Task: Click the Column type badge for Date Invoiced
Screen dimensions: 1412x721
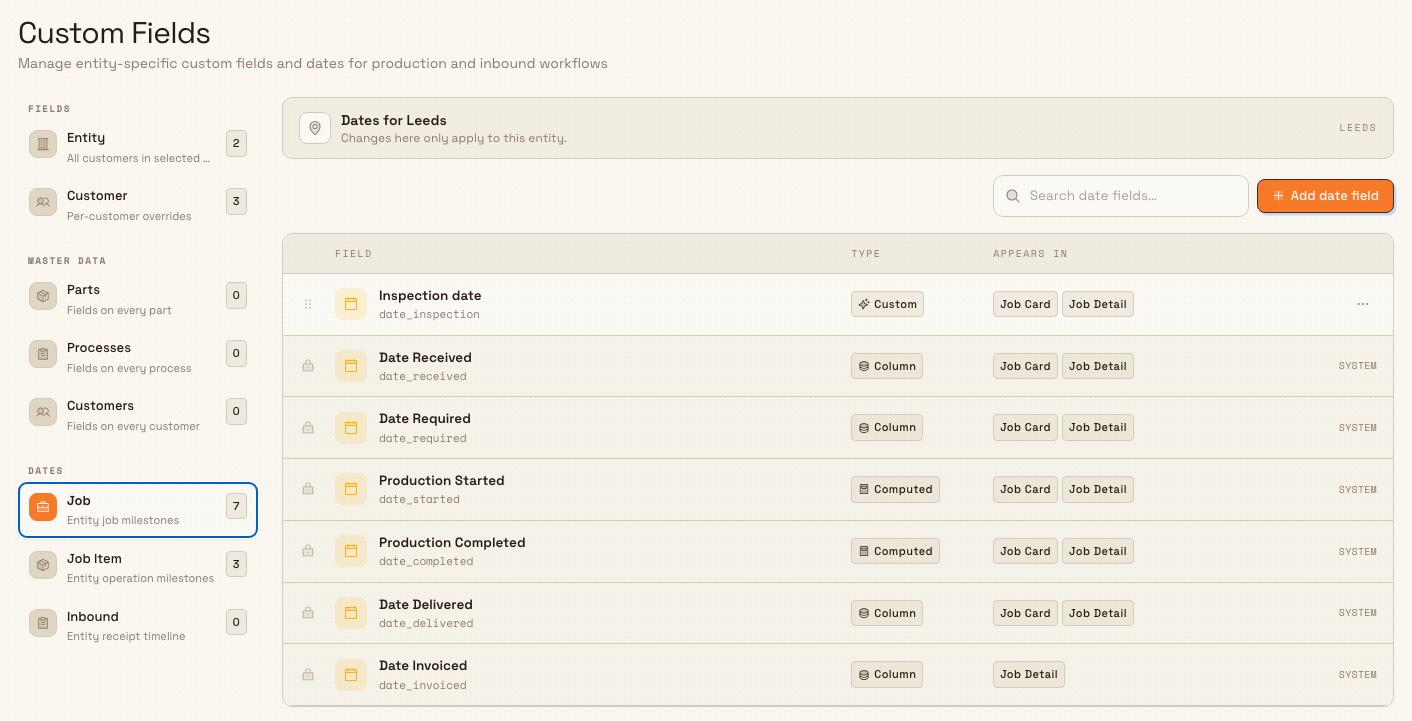Action: click(887, 675)
